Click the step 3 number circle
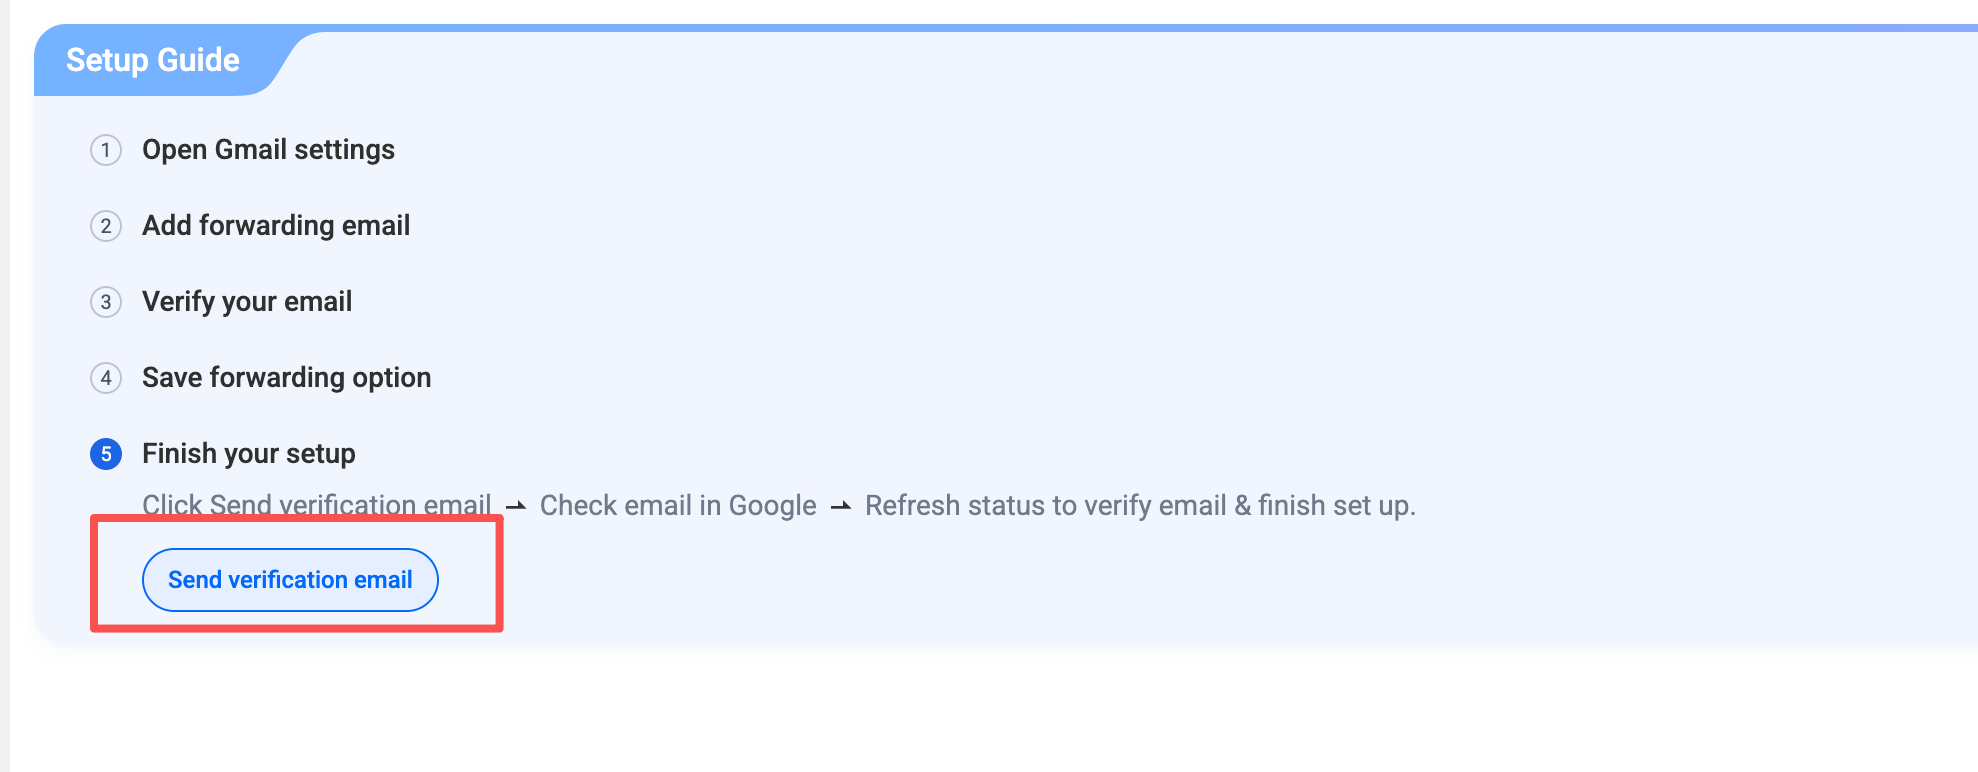Screen dimensions: 1978x772 (x=106, y=302)
